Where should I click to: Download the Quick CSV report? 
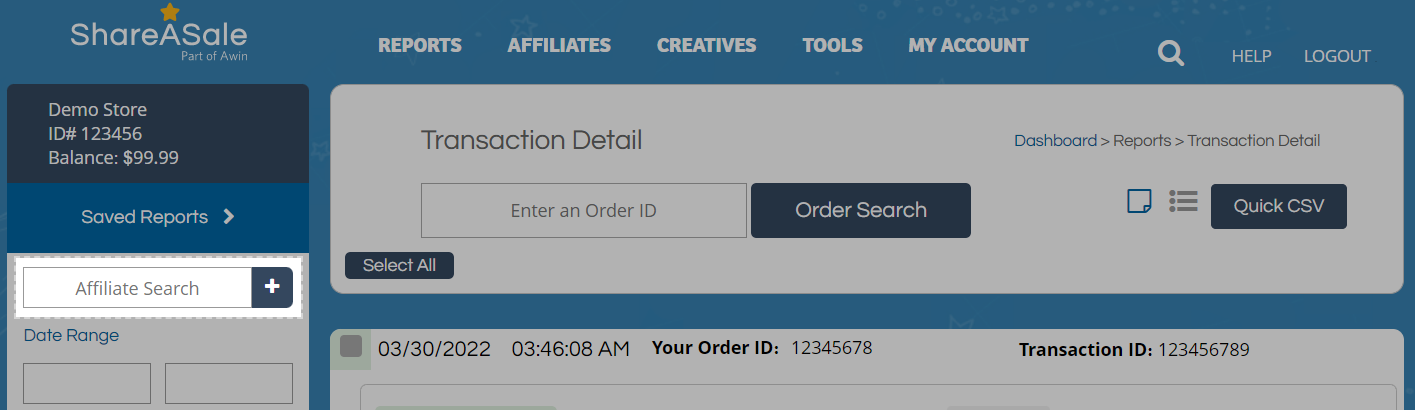point(1278,206)
